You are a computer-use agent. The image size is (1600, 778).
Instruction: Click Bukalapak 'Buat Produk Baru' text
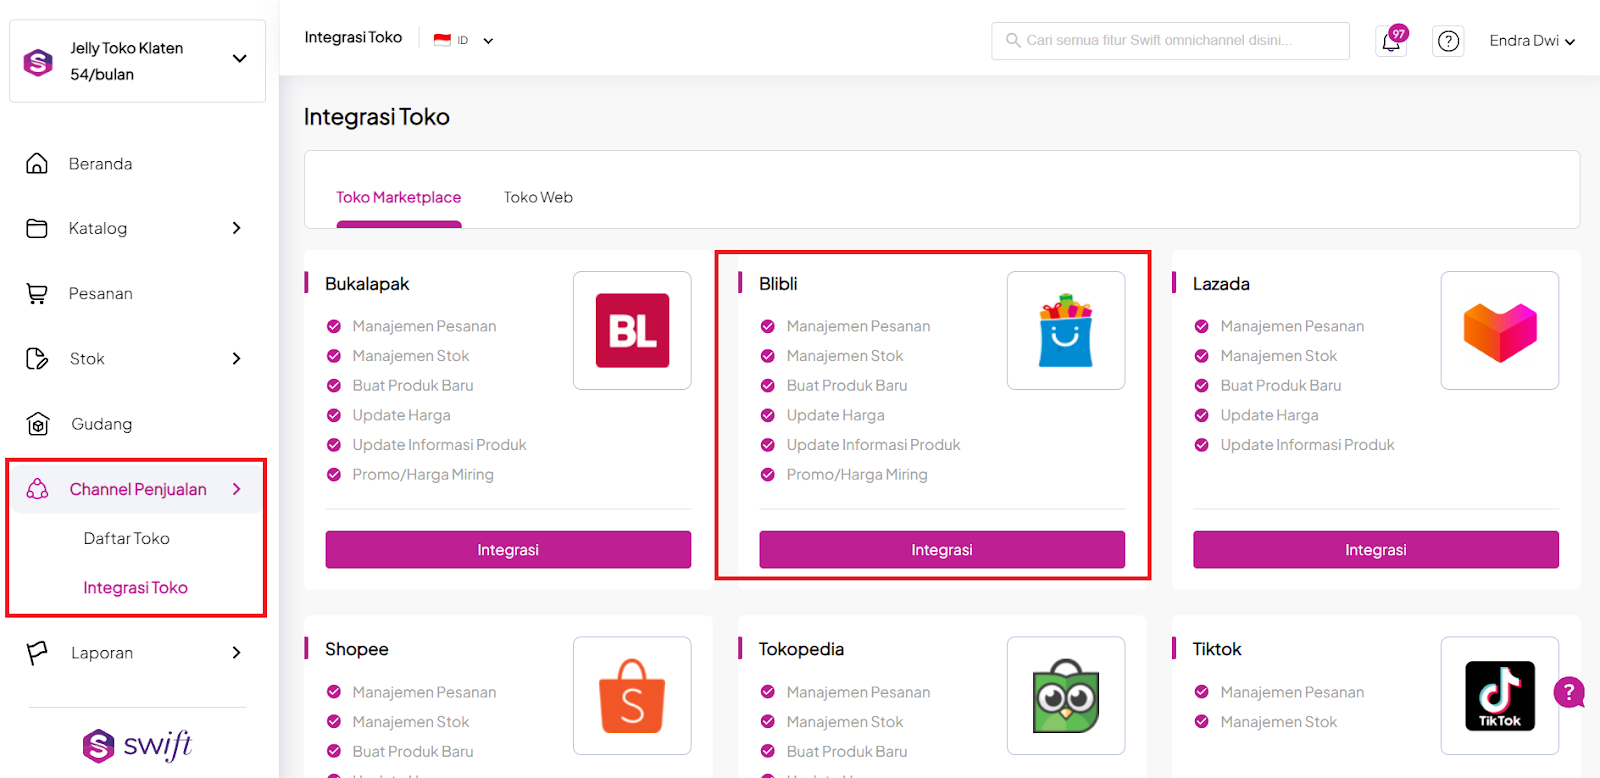413,385
